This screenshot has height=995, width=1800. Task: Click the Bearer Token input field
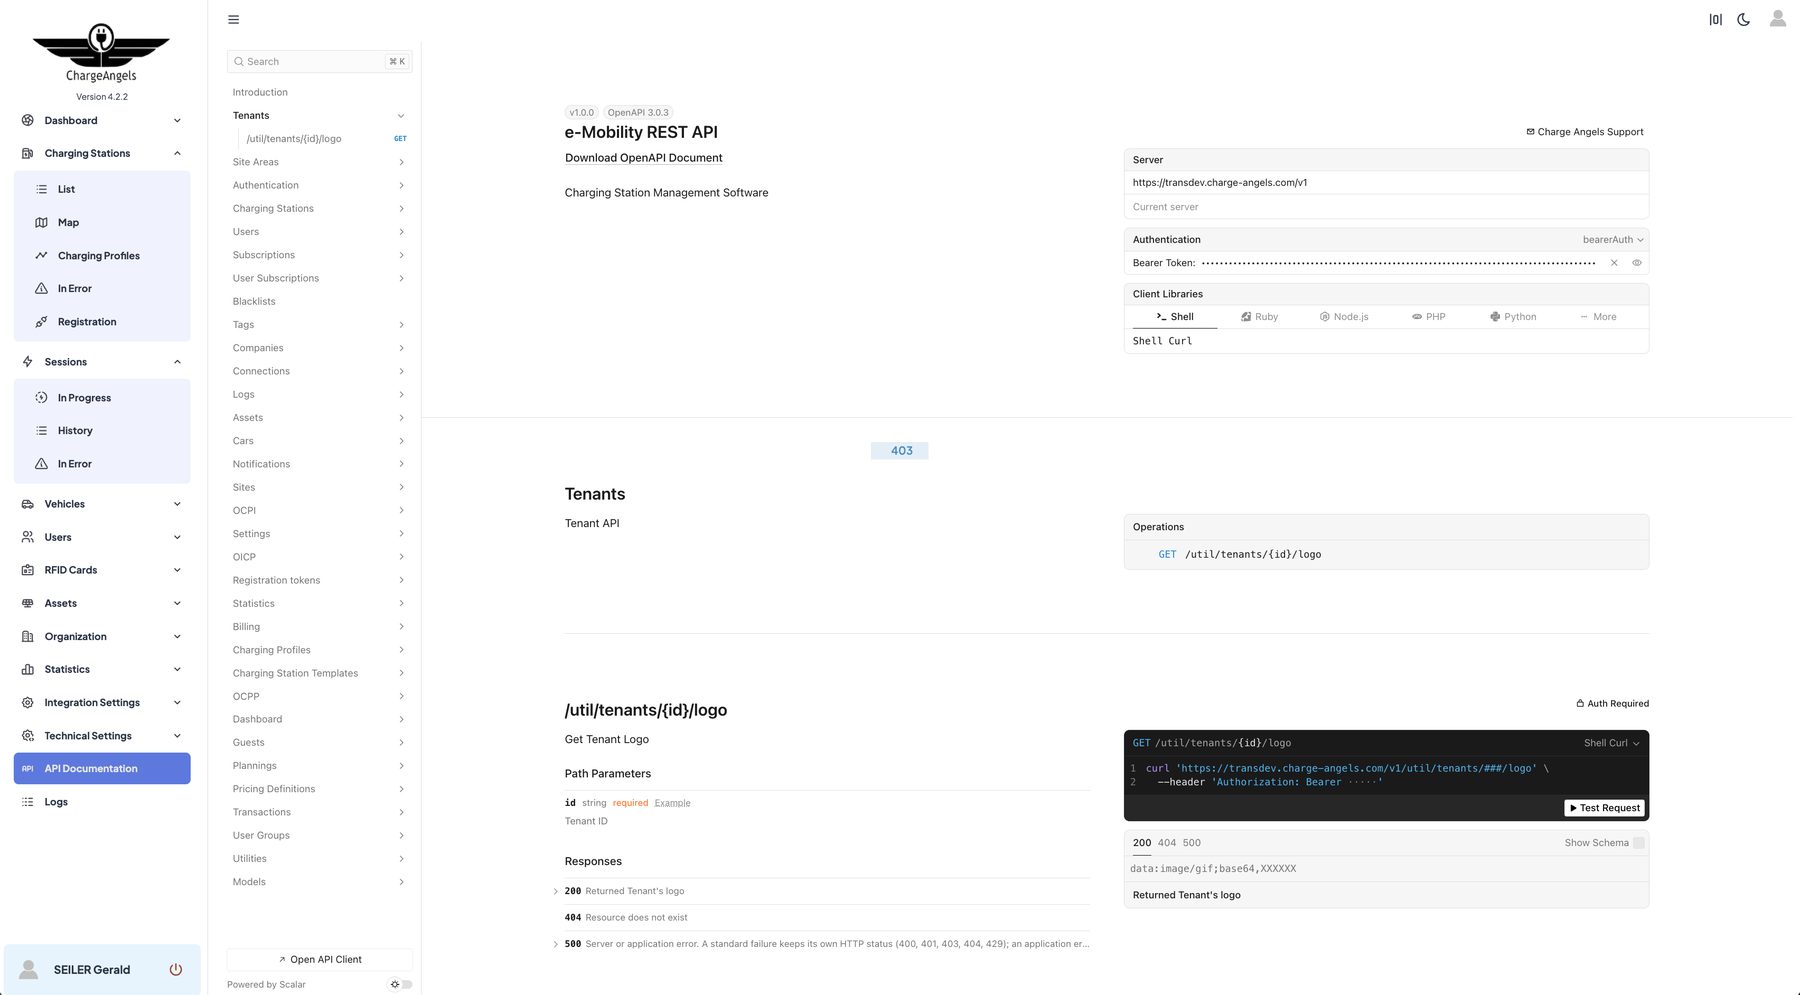pos(1398,263)
